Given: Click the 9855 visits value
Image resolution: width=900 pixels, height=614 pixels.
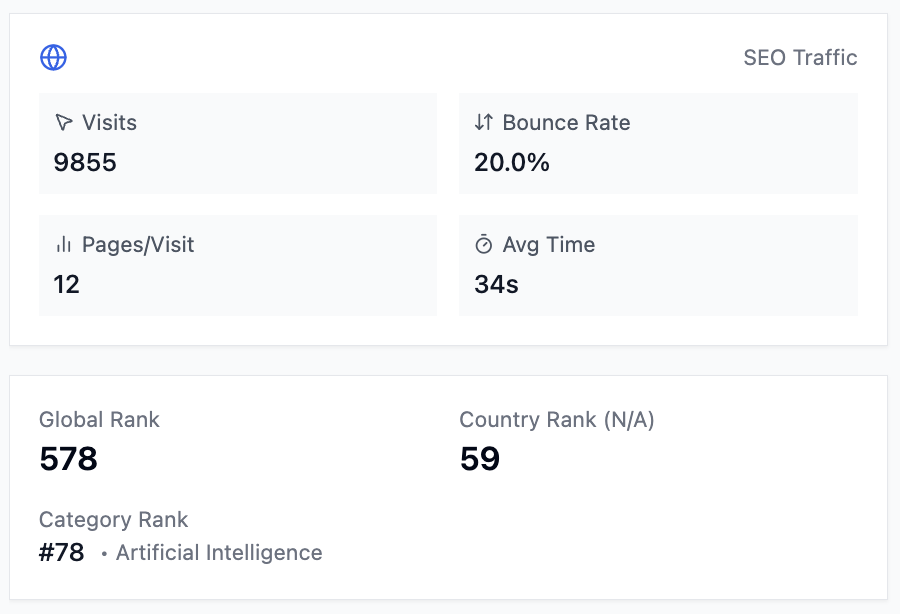Looking at the screenshot, I should (85, 163).
